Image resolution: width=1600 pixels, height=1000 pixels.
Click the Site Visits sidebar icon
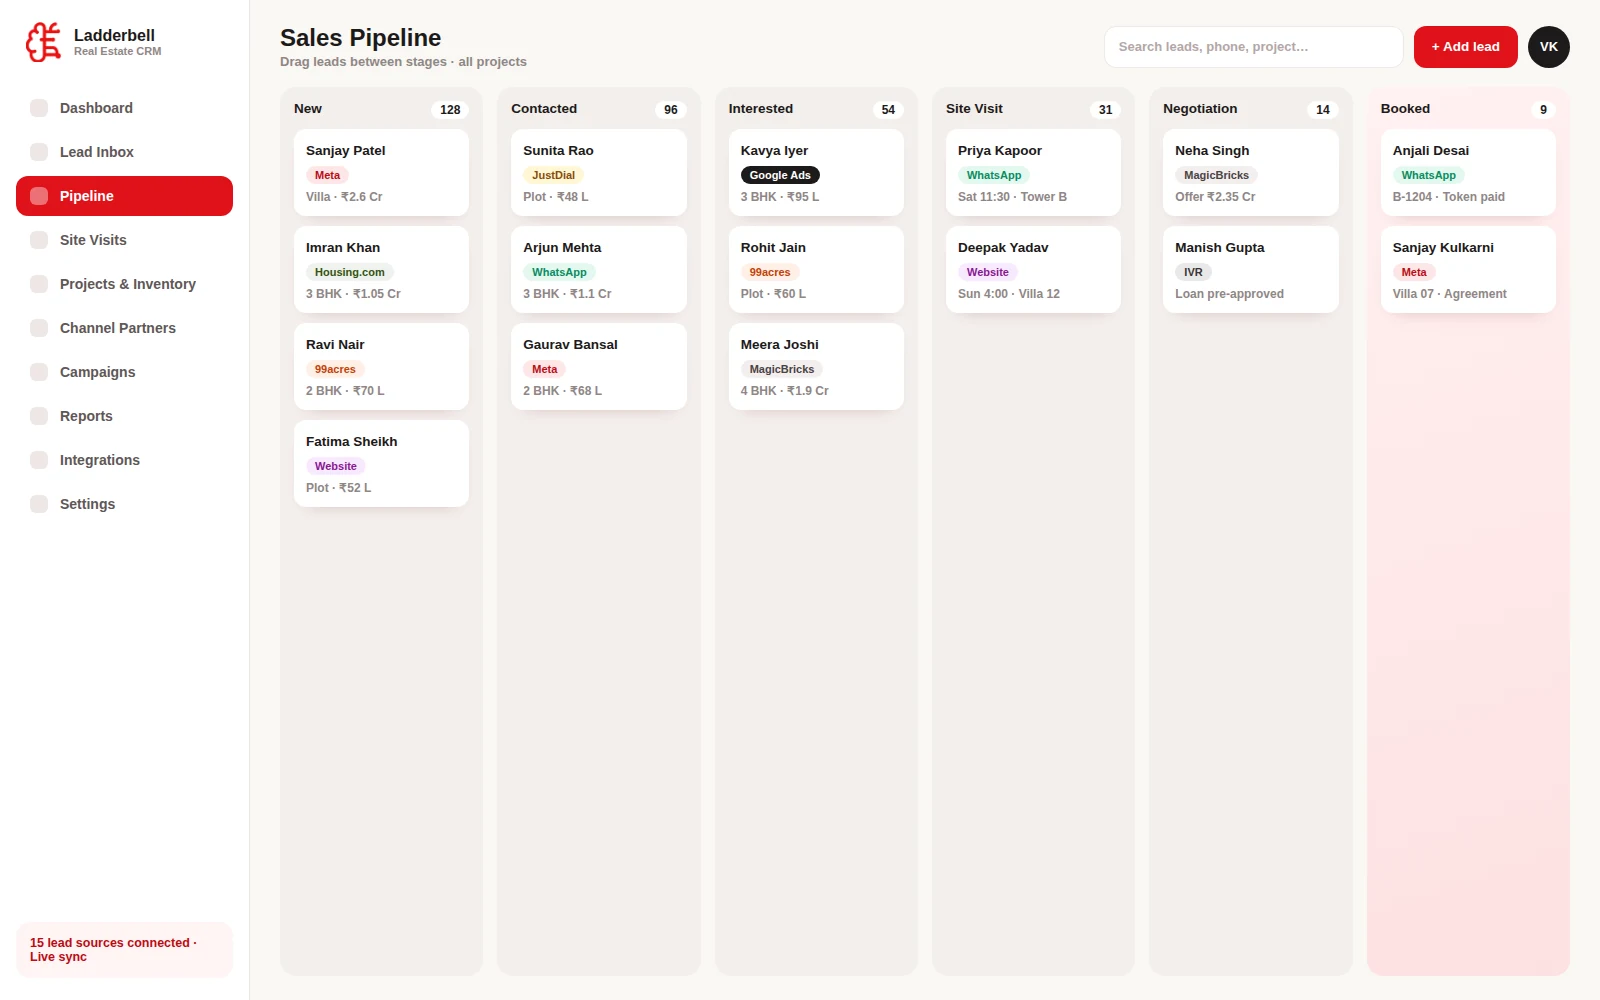tap(39, 240)
